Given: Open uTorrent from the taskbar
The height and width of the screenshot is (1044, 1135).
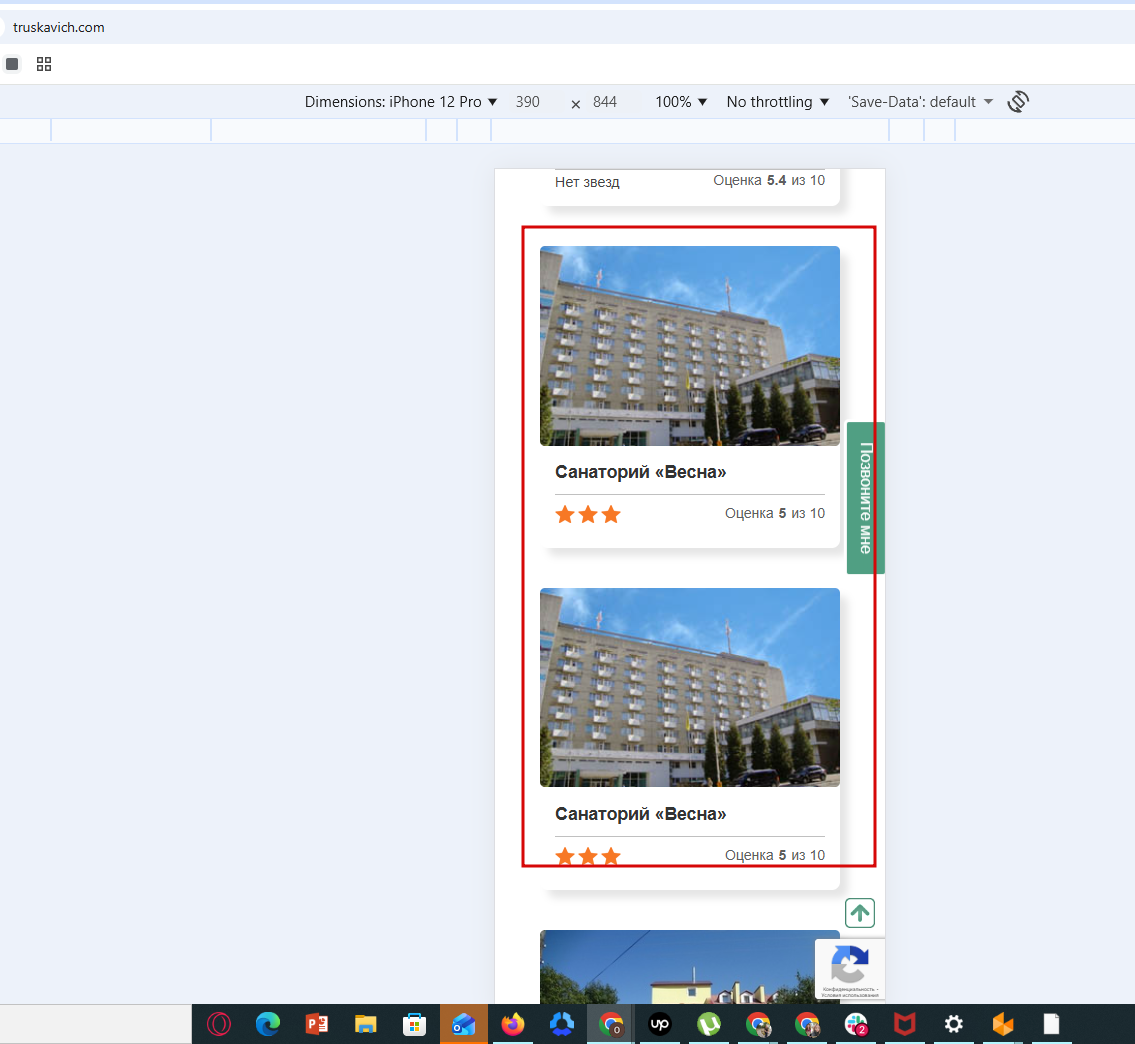Looking at the screenshot, I should 709,1024.
